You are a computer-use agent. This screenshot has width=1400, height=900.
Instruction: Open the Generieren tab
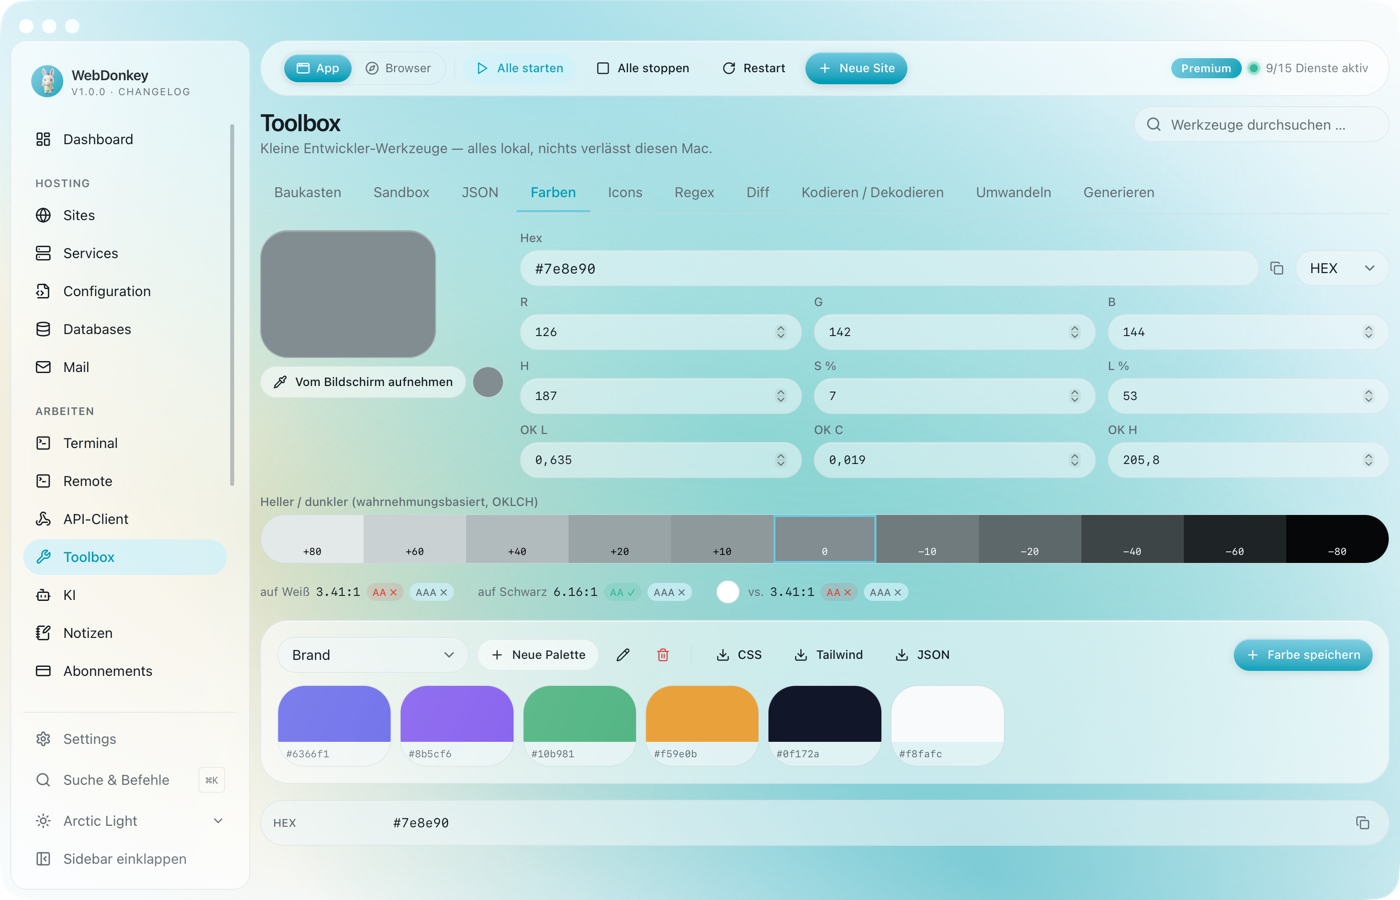pyautogui.click(x=1118, y=192)
